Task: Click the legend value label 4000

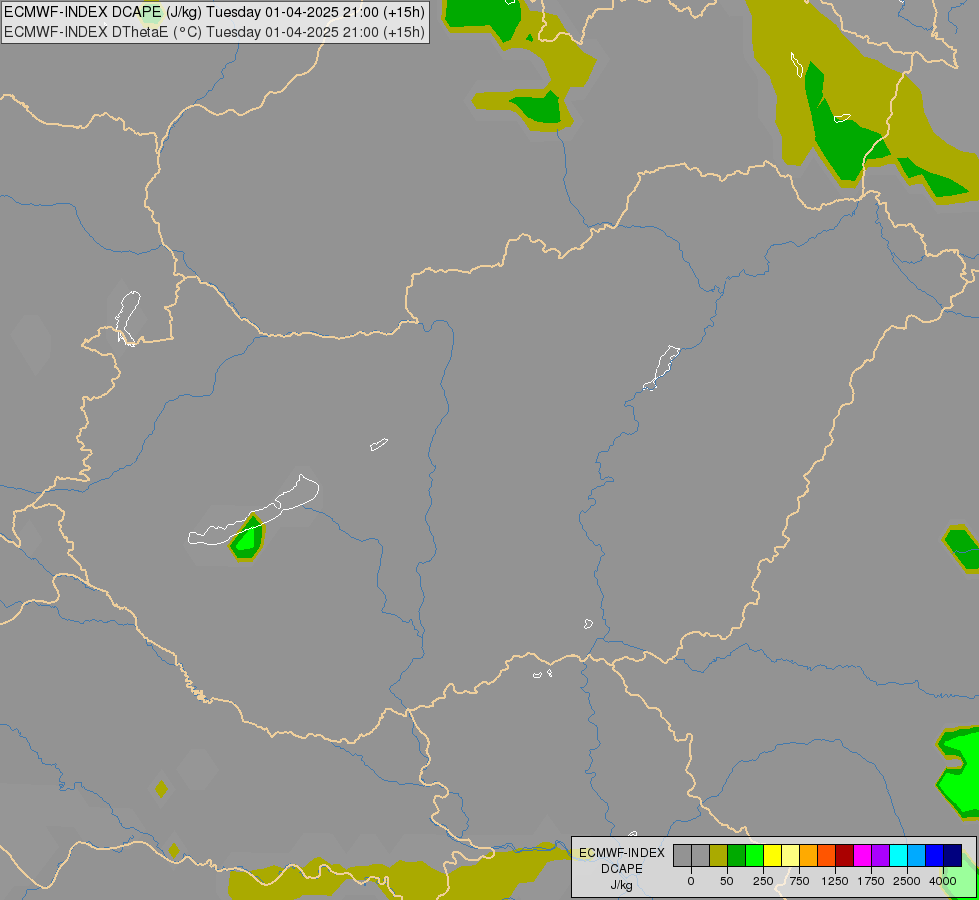Action: click(x=943, y=881)
